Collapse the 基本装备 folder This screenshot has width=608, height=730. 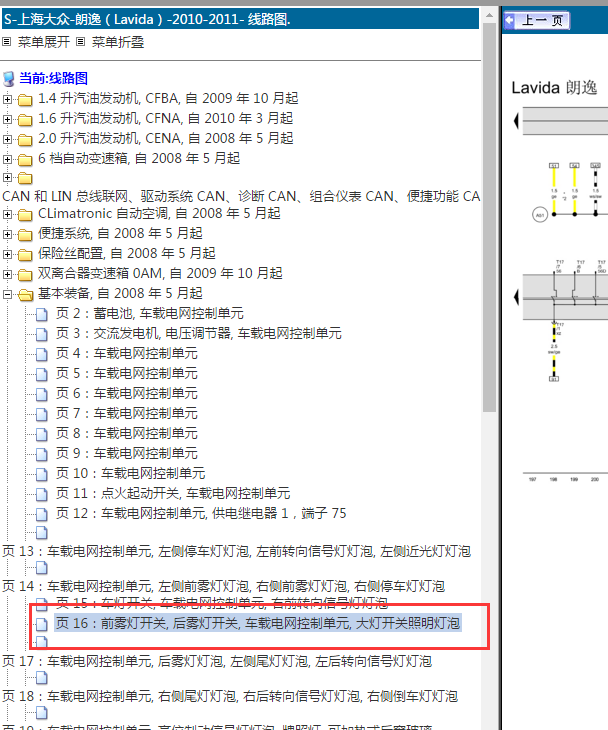tap(7, 294)
